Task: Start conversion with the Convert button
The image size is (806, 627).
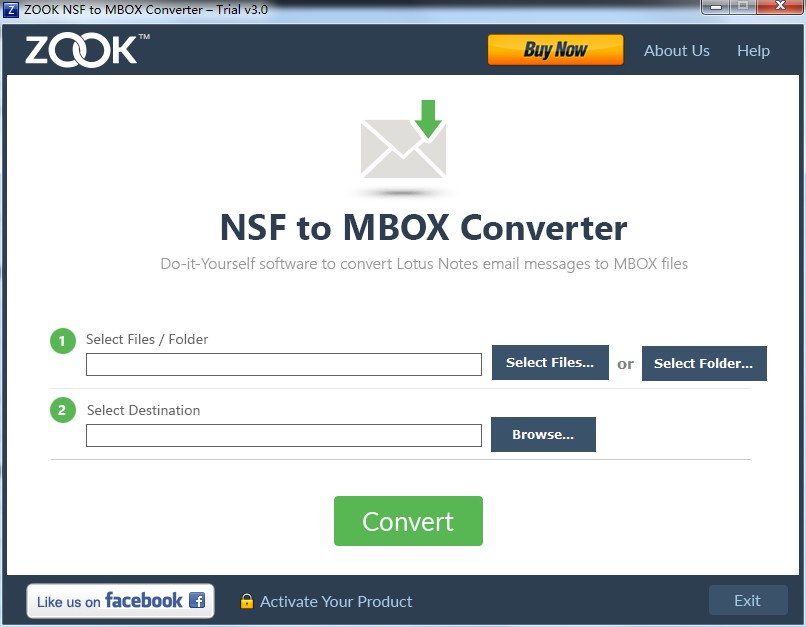Action: point(408,521)
